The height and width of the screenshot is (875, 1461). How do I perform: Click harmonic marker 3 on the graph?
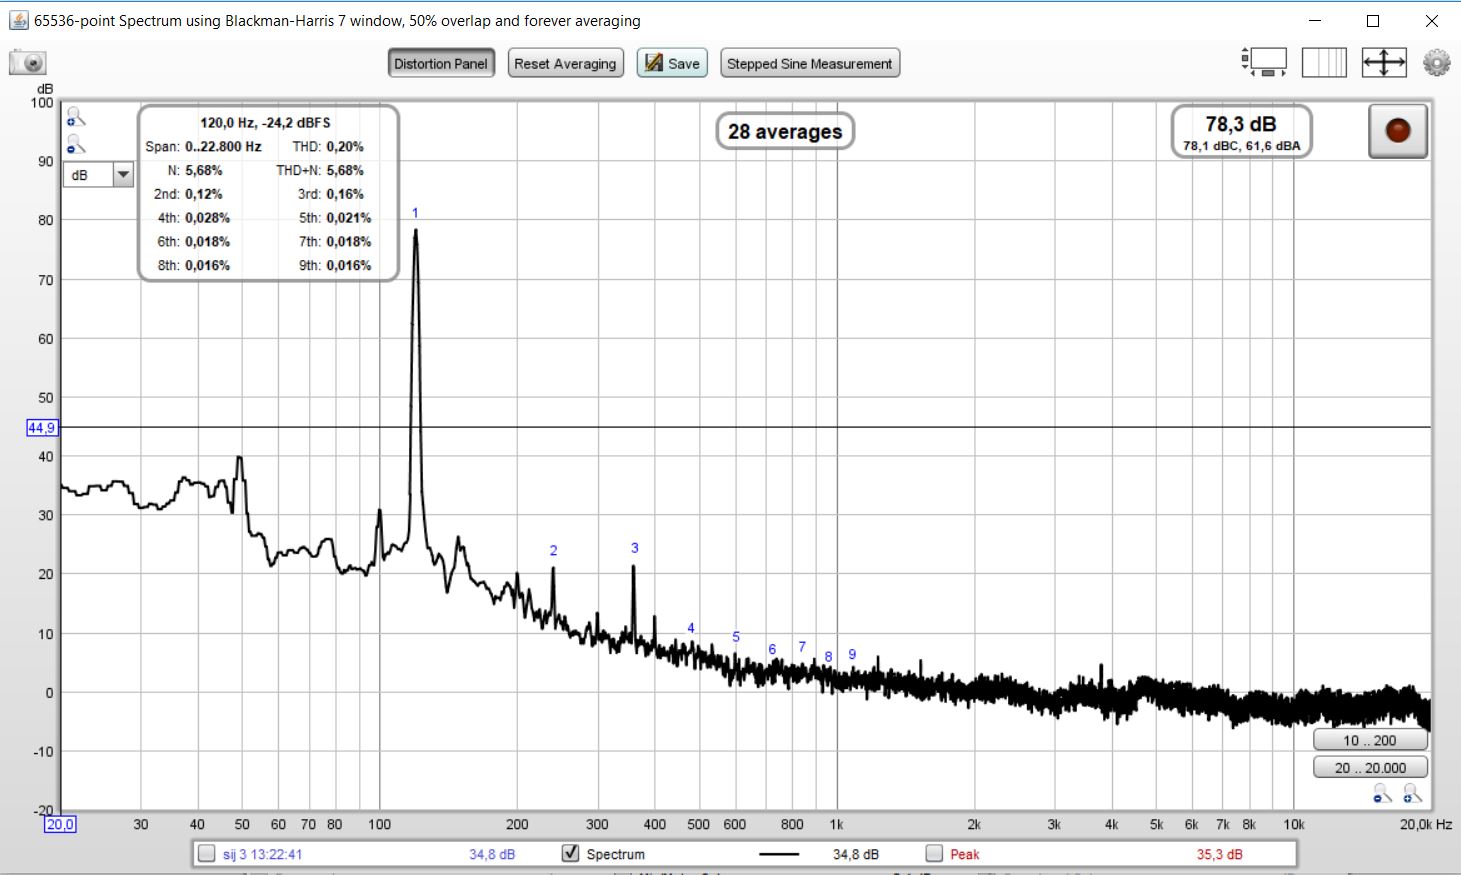(x=634, y=548)
